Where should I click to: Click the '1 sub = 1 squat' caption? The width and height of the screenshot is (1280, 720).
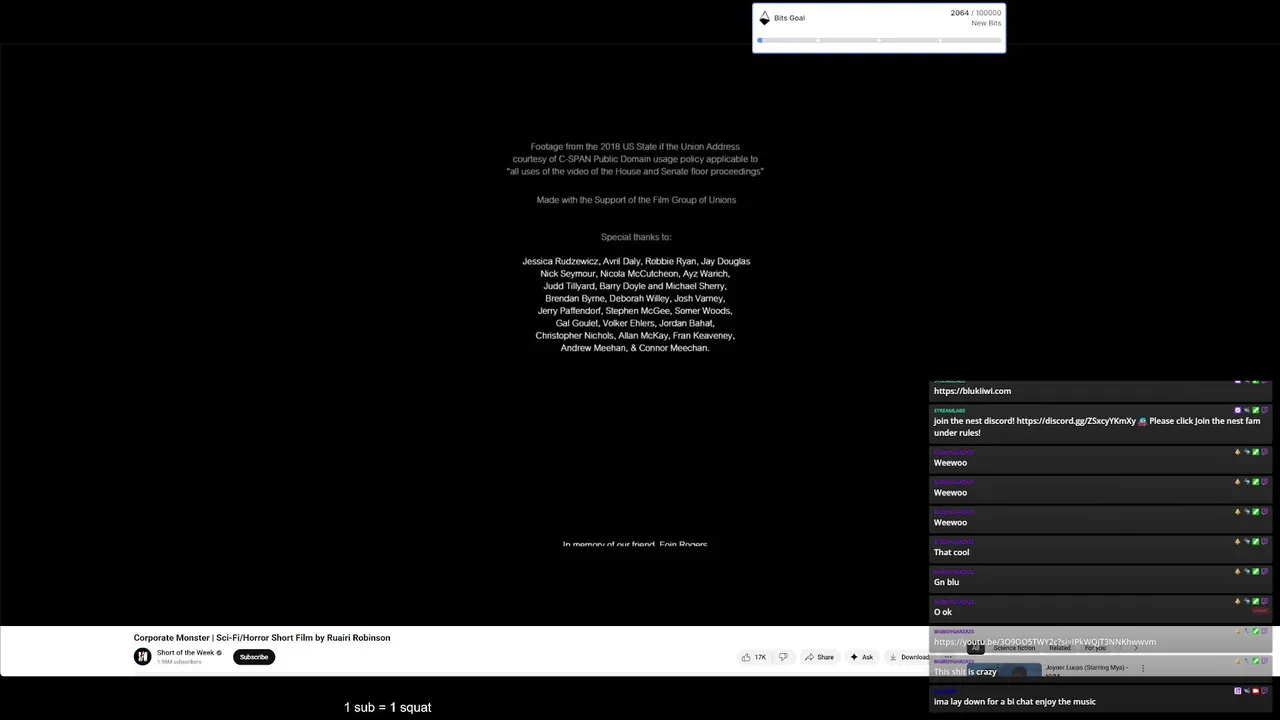388,707
